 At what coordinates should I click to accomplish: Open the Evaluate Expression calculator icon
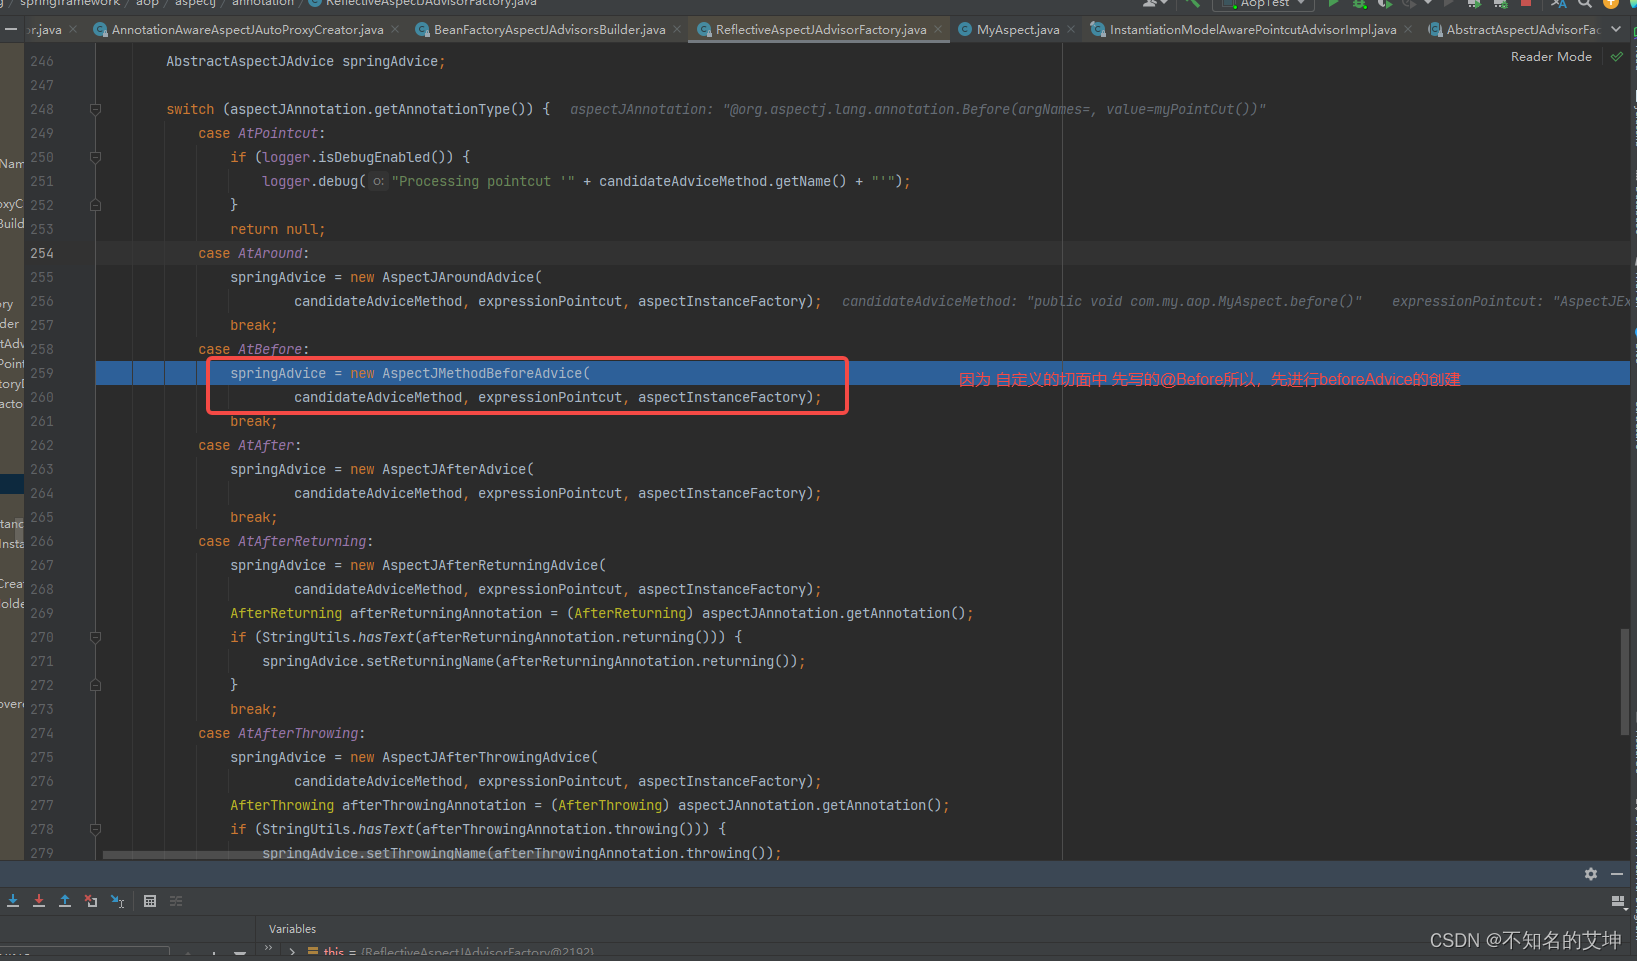[150, 901]
